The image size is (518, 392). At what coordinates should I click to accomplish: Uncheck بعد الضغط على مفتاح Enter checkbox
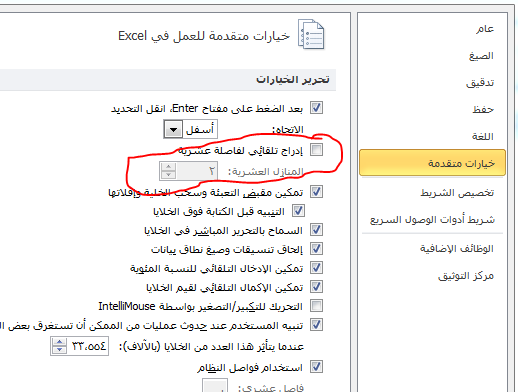click(316, 108)
